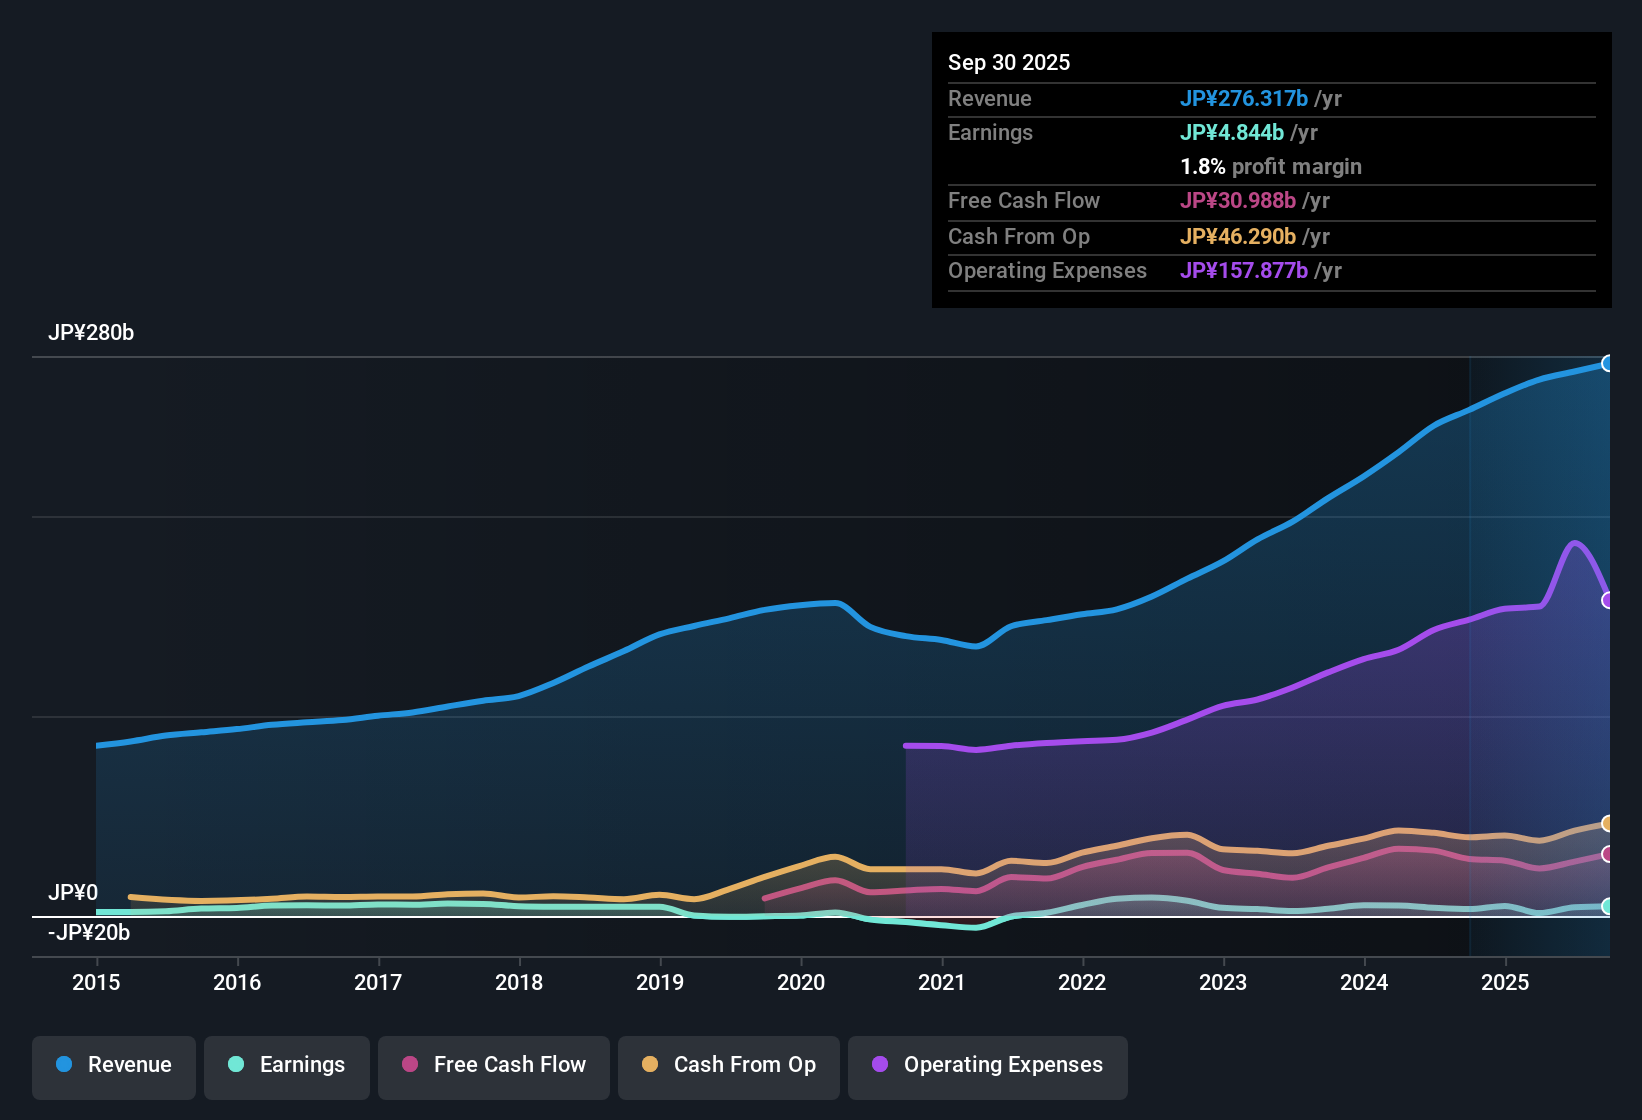
Task: Collapse the Free Cash Flow tooltip row
Action: coord(1024,201)
